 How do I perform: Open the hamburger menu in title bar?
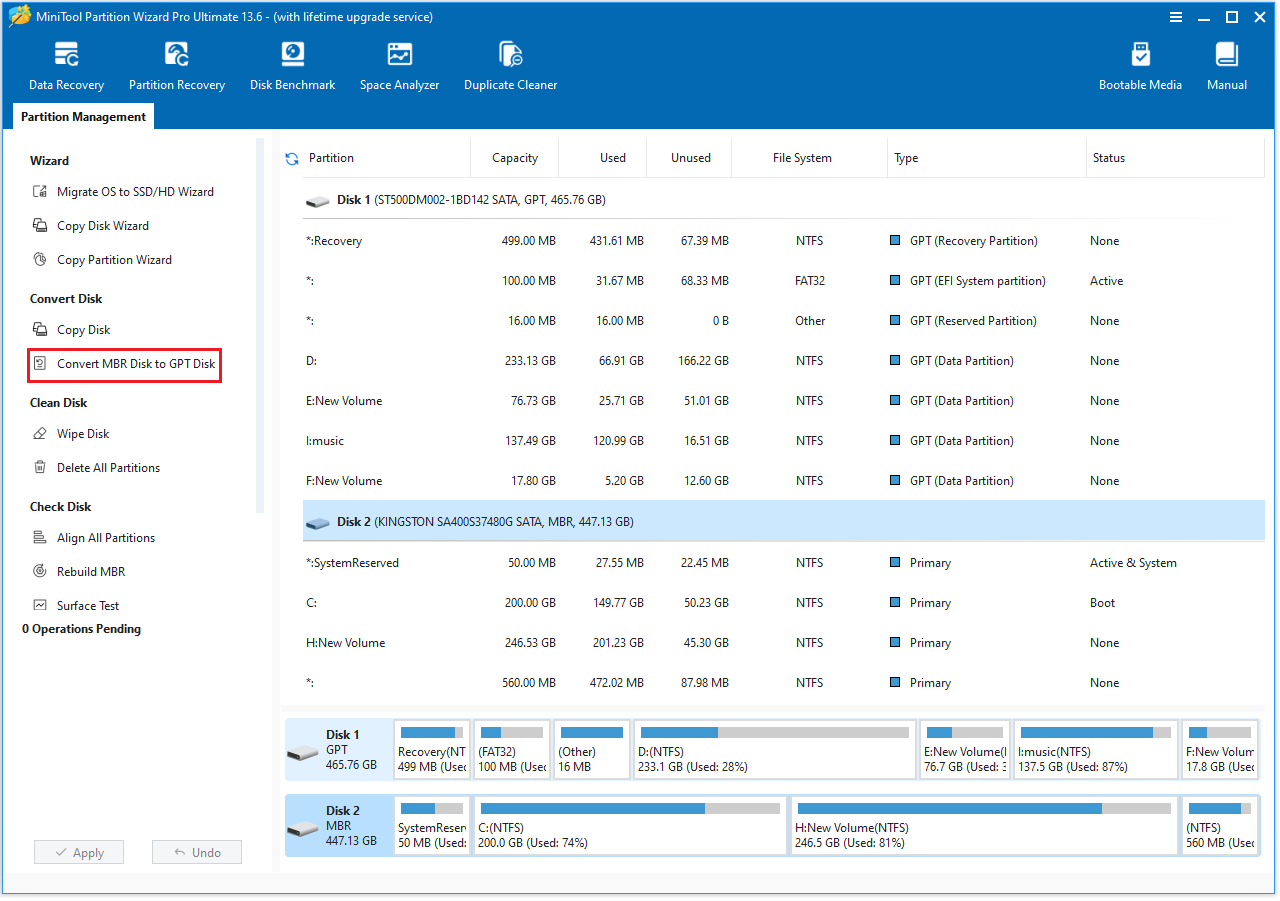1177,17
